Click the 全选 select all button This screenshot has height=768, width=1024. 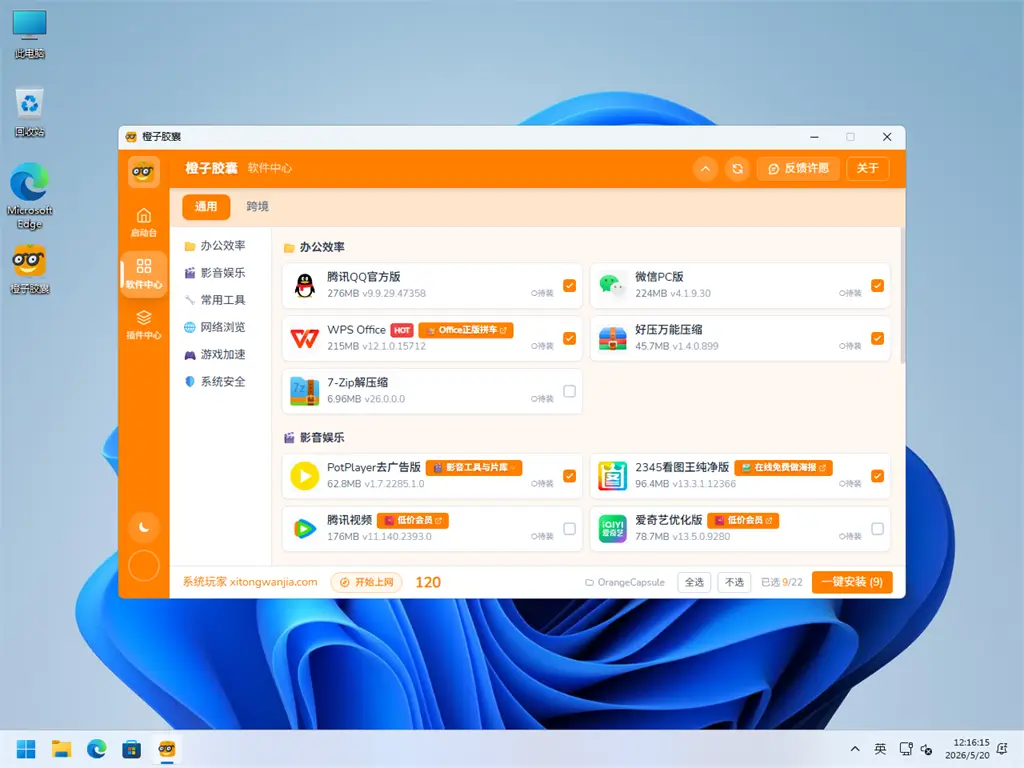pyautogui.click(x=694, y=582)
